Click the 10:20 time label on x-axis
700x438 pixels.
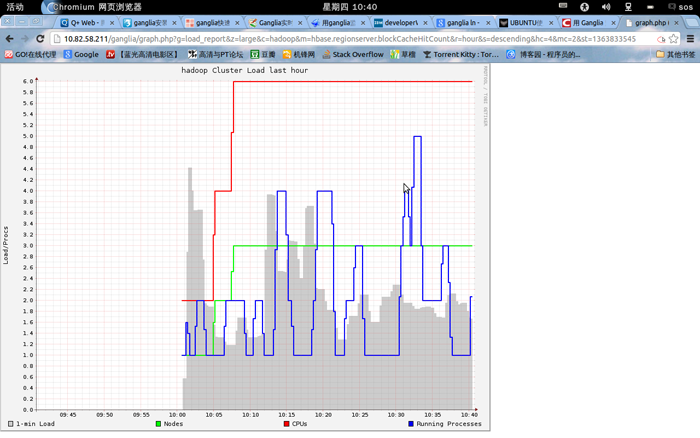323,415
